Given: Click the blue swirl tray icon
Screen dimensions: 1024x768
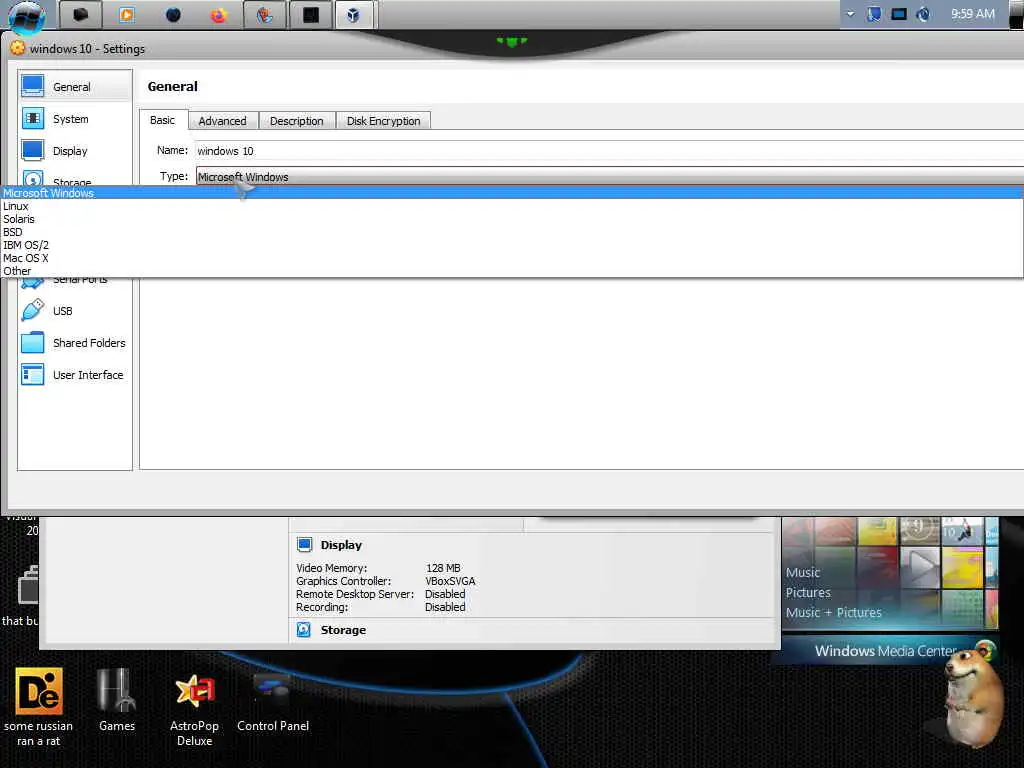Looking at the screenshot, I should point(923,14).
